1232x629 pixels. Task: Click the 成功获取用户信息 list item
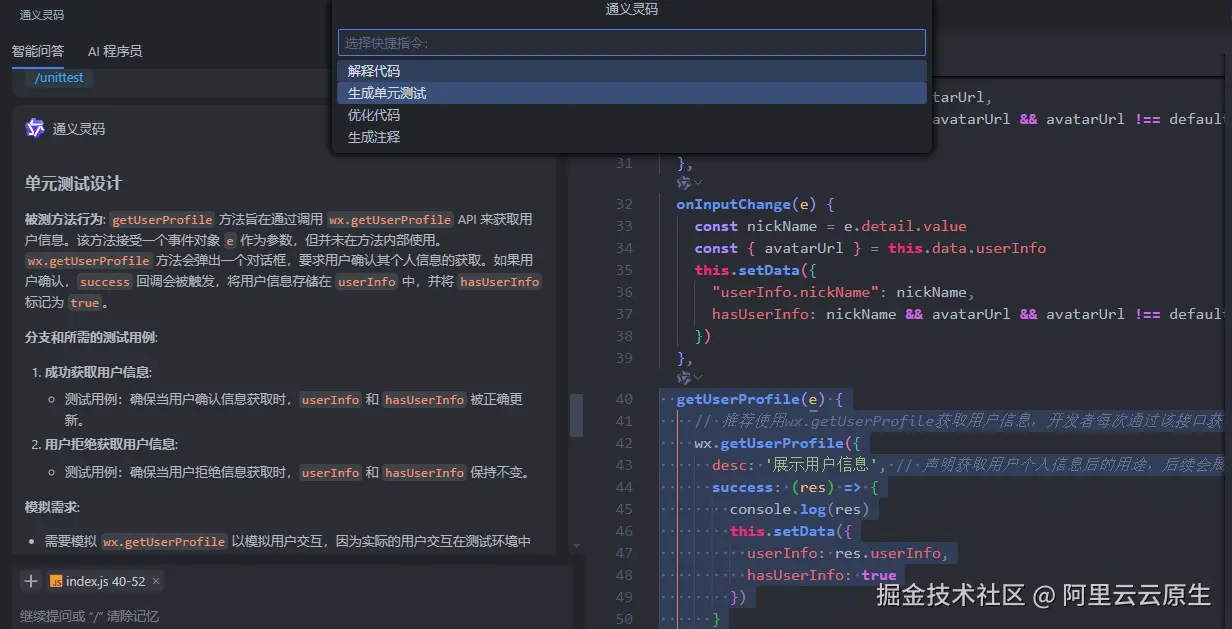click(98, 372)
